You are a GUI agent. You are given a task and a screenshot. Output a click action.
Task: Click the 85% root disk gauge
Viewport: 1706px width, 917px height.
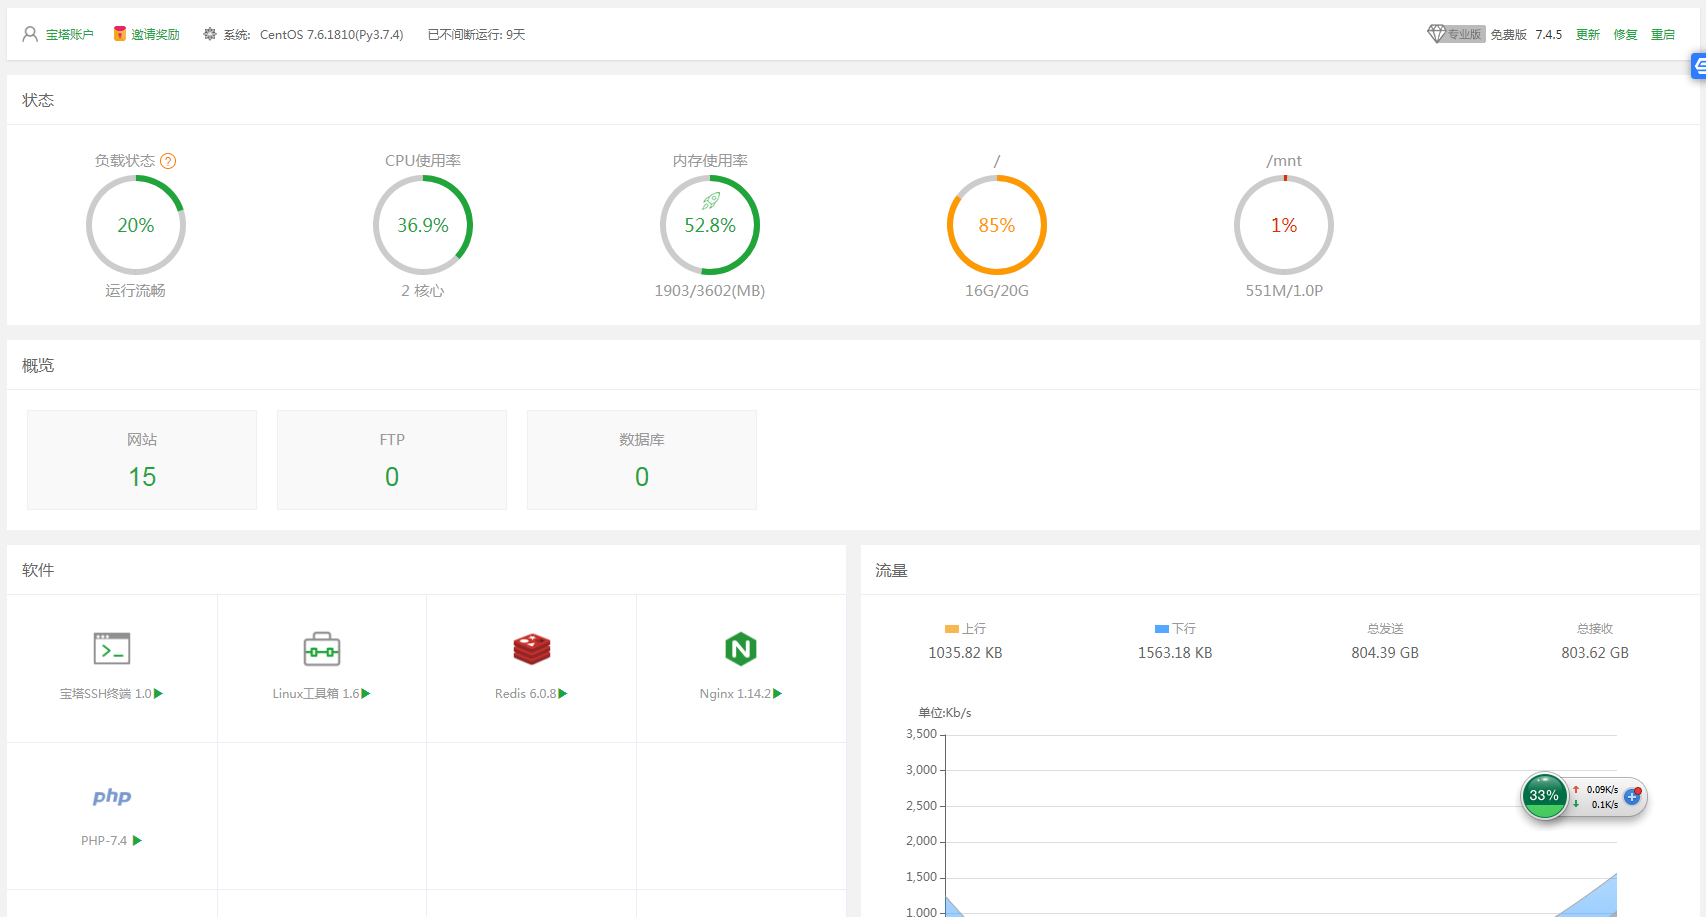point(997,225)
